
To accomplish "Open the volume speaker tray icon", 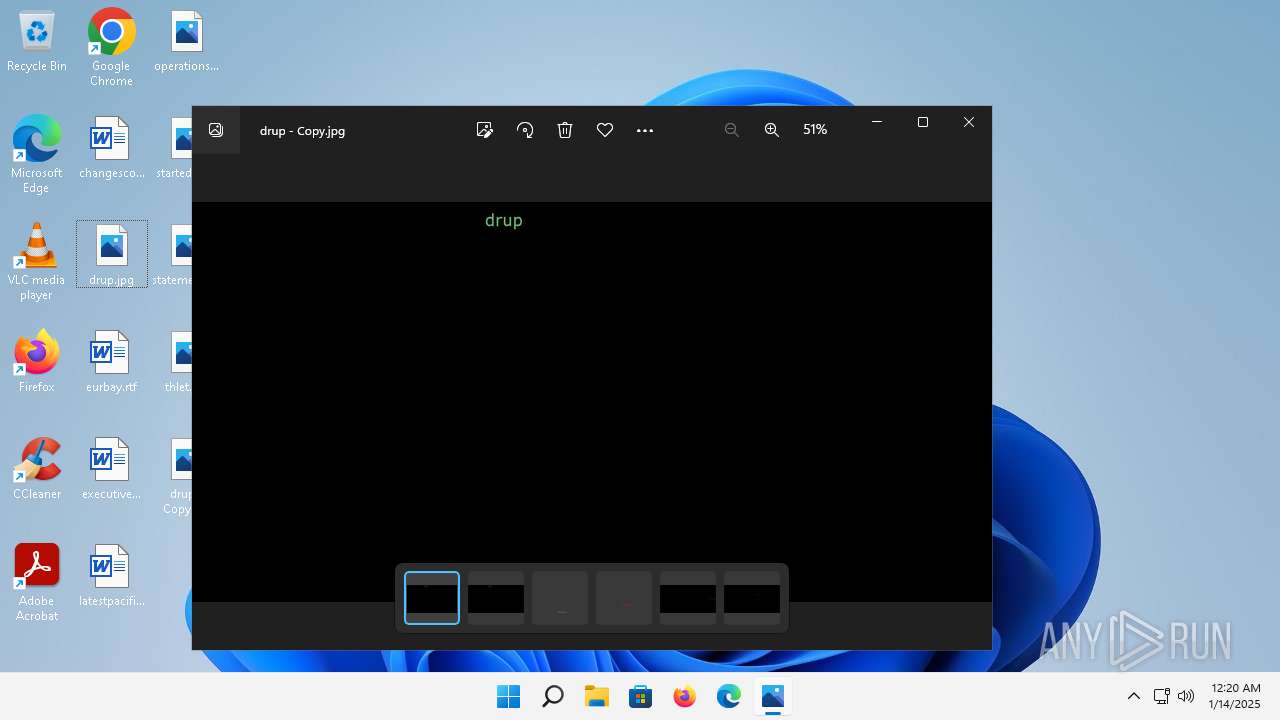I will 1187,696.
